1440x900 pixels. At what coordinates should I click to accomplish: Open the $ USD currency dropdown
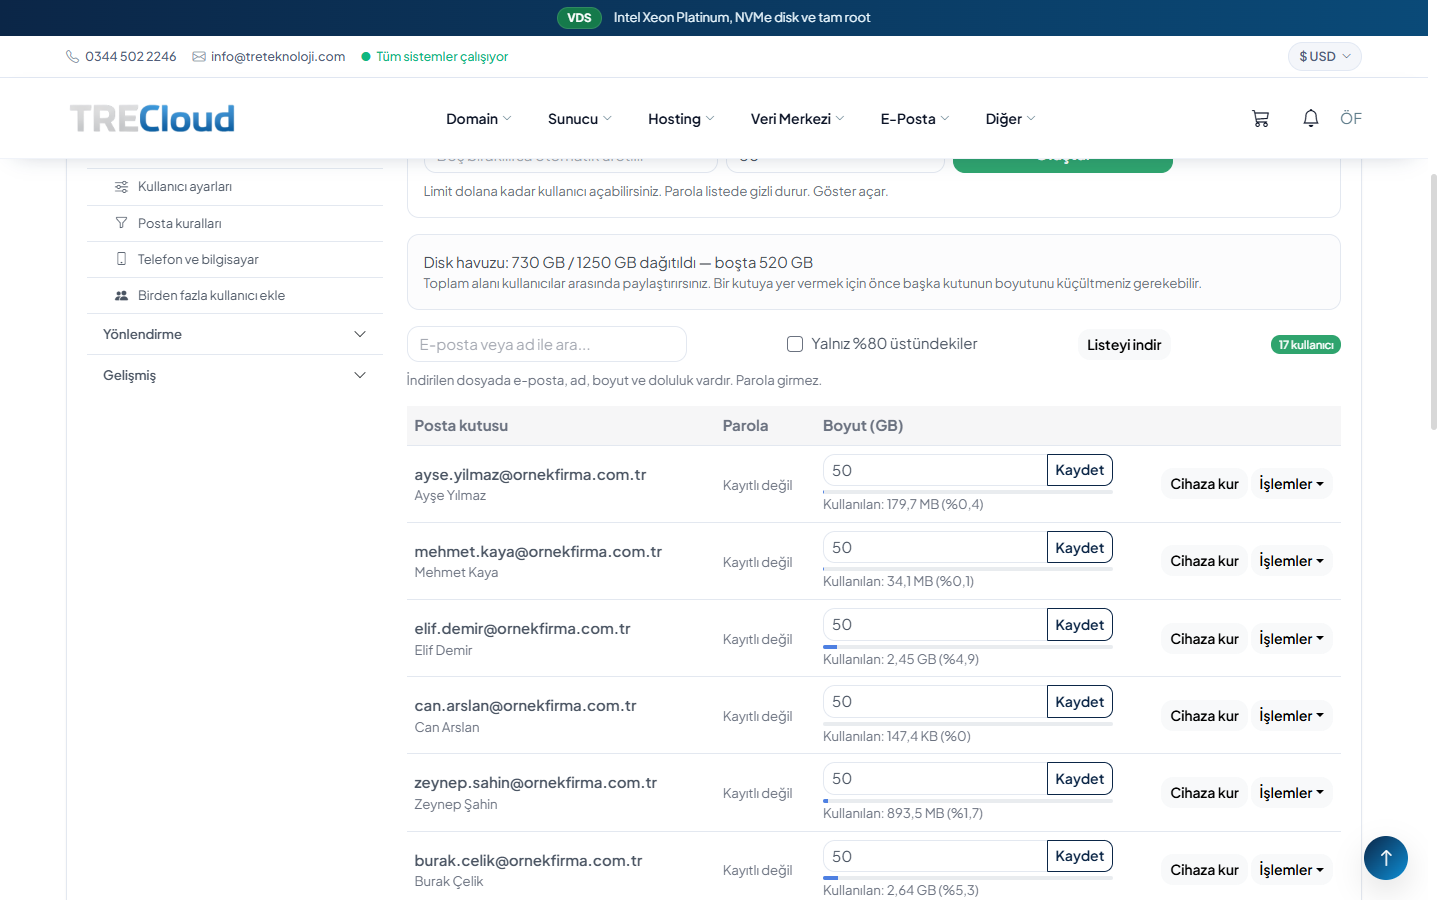(1325, 56)
